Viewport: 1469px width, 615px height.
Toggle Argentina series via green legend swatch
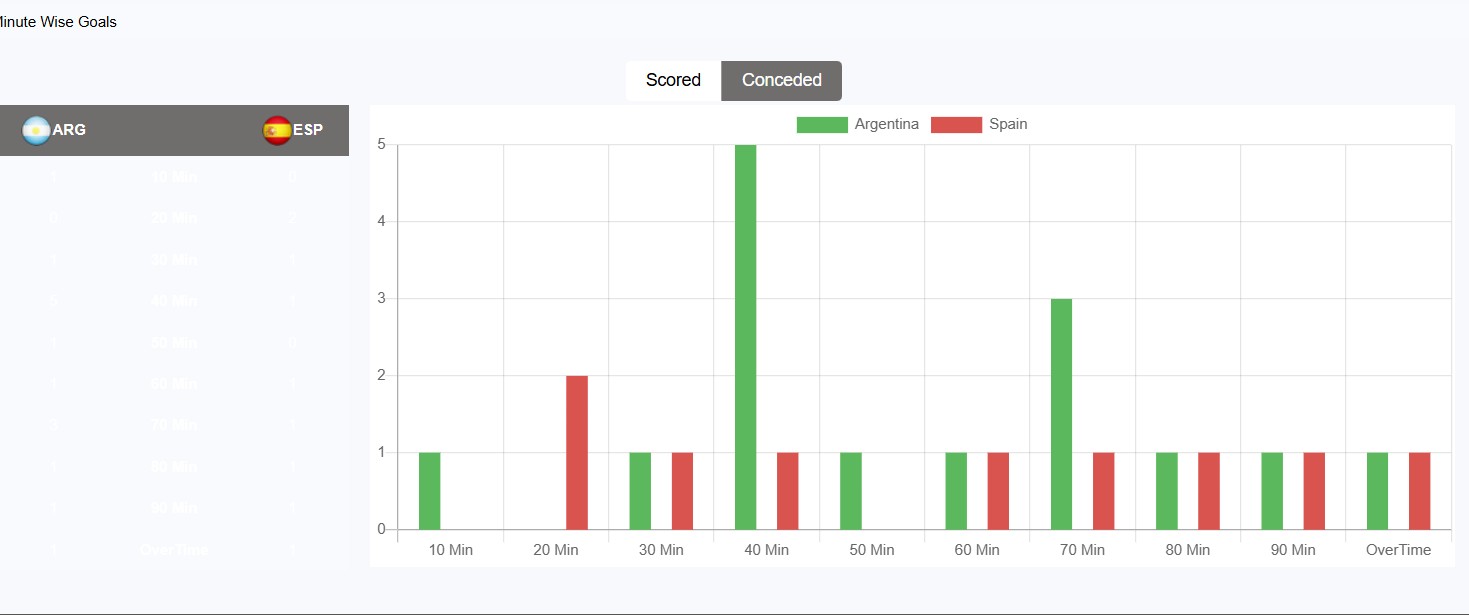tap(821, 125)
